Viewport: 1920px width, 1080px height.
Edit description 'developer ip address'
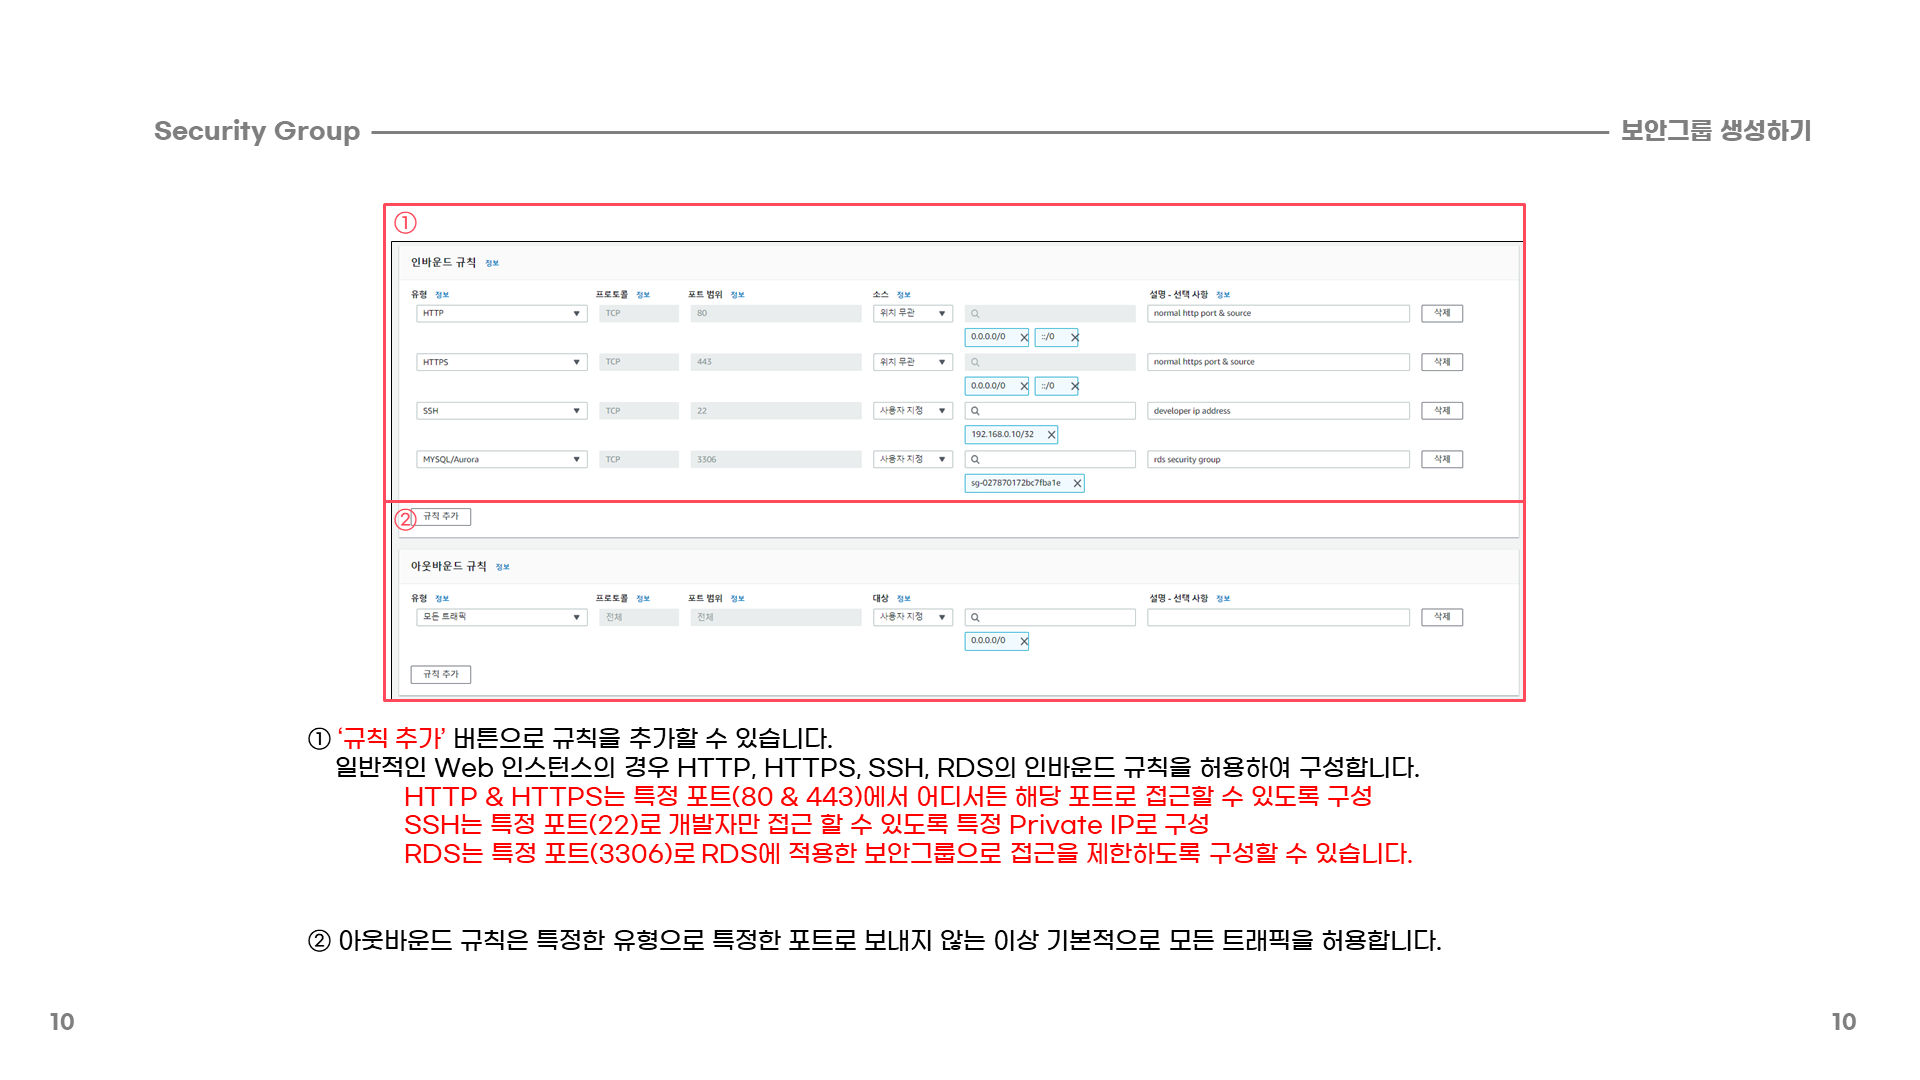coord(1278,411)
